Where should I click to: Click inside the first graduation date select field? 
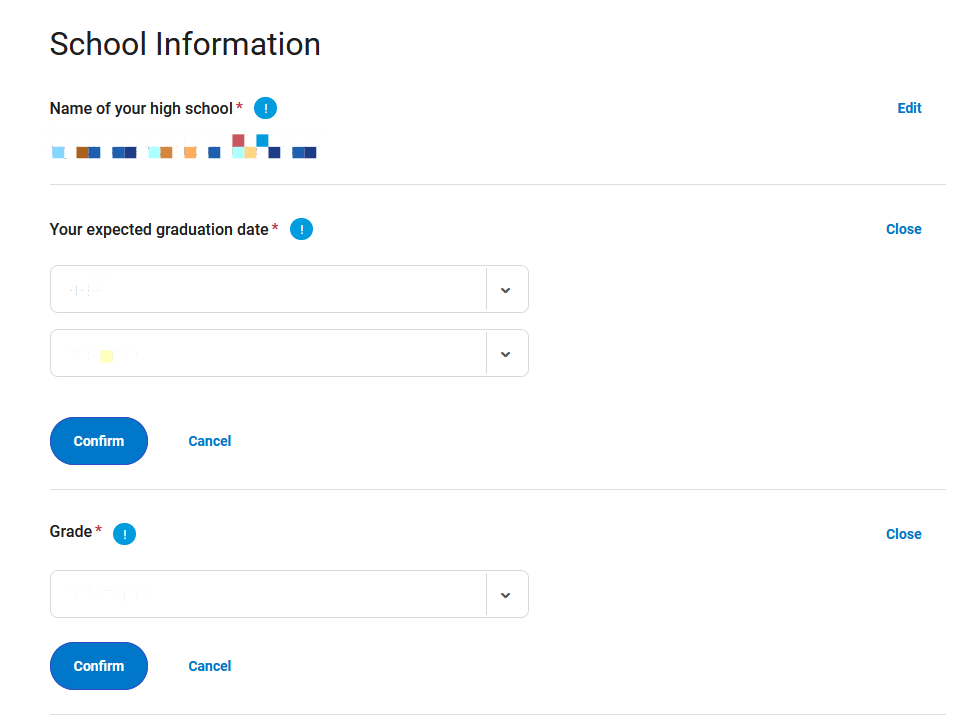coord(289,289)
